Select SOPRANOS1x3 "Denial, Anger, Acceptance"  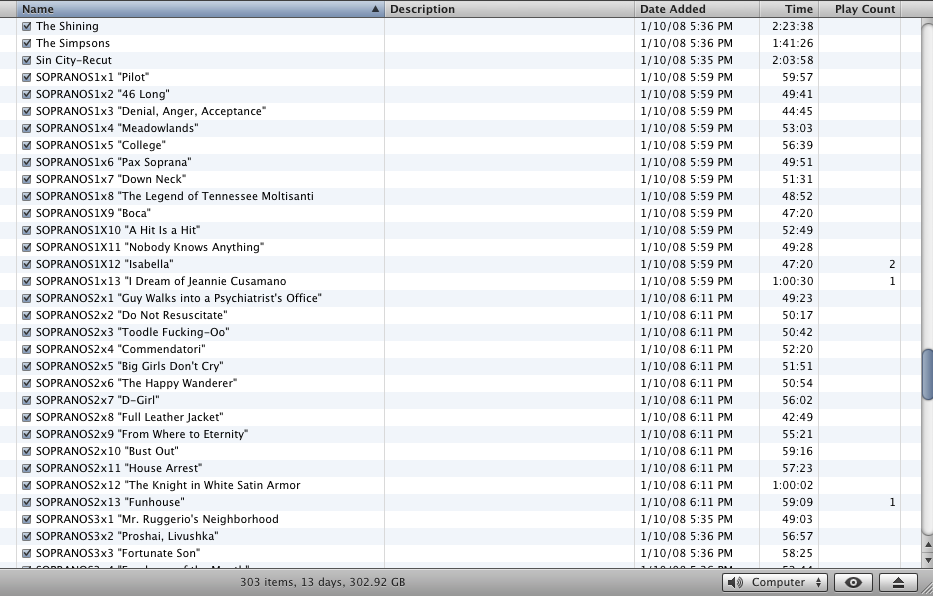point(151,111)
